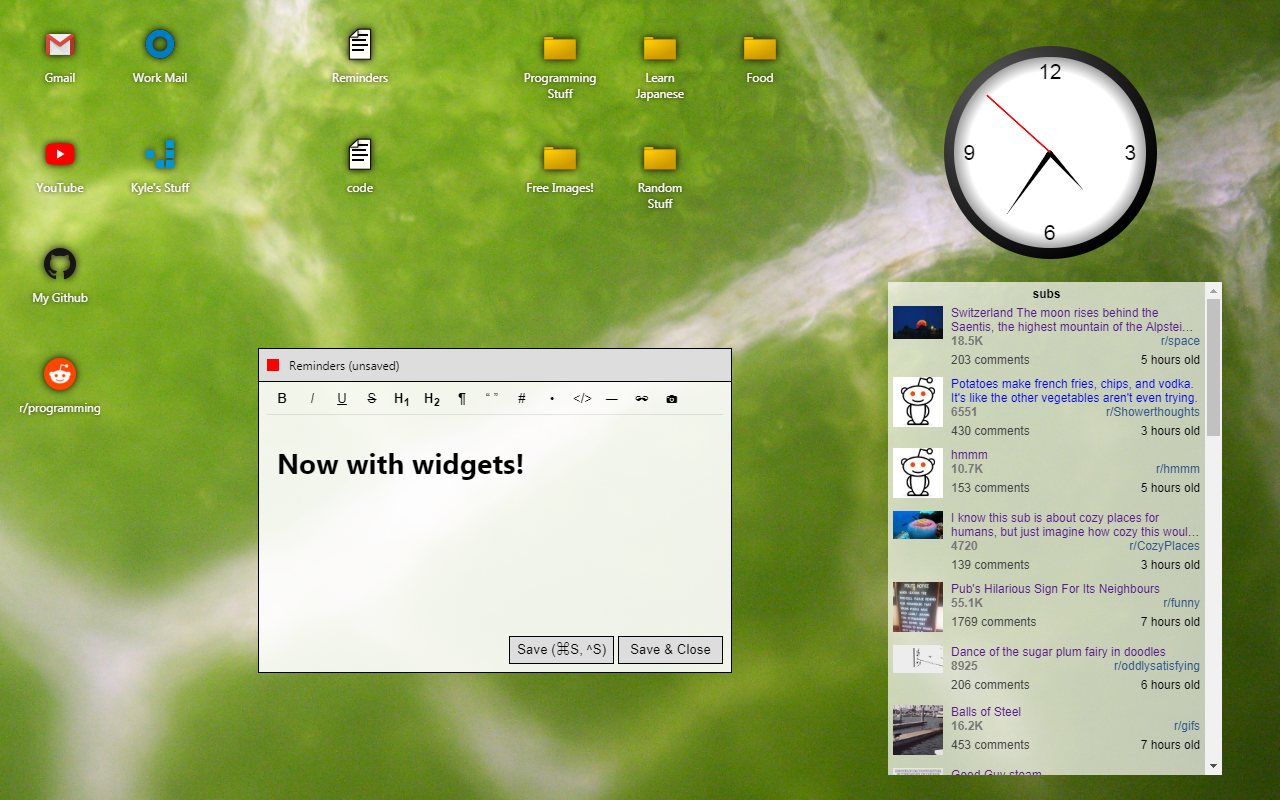Insert a Heading 1
This screenshot has width=1280, height=800.
pos(401,398)
